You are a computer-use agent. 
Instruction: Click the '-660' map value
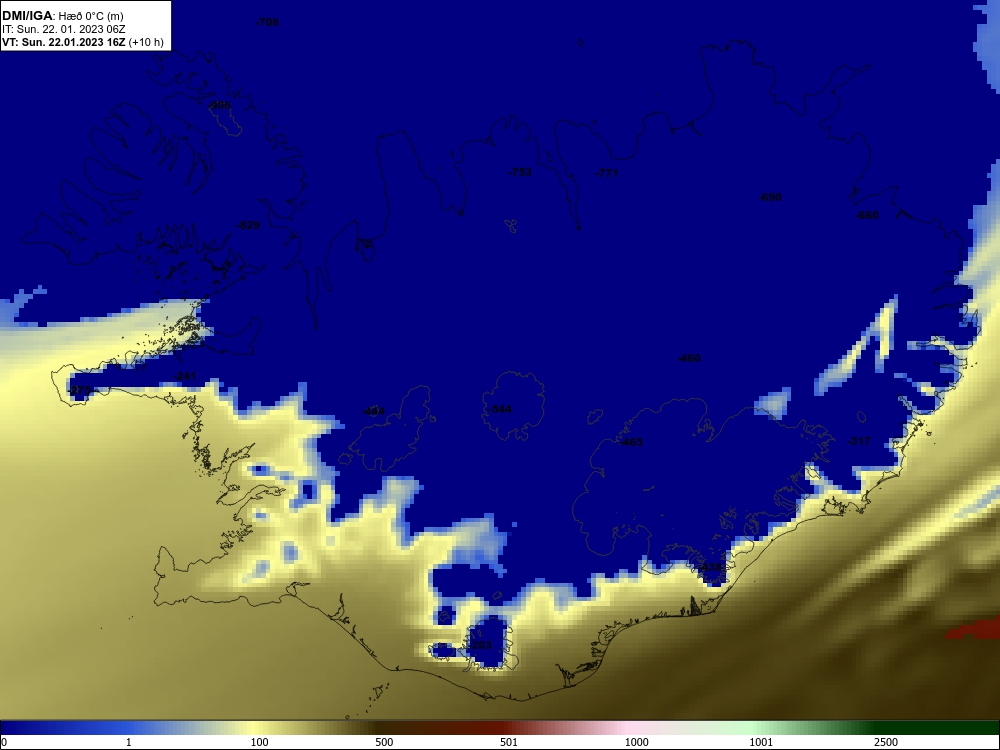(867, 216)
